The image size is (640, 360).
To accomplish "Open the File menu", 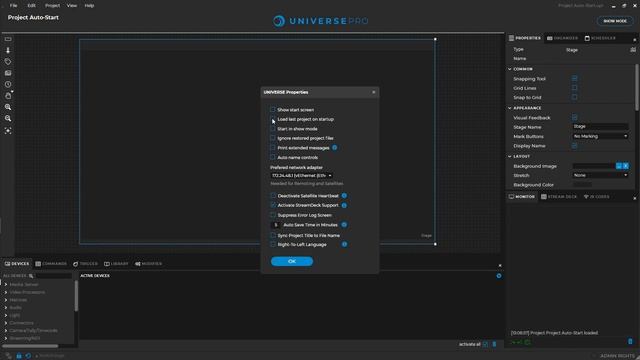I will tap(13, 6).
